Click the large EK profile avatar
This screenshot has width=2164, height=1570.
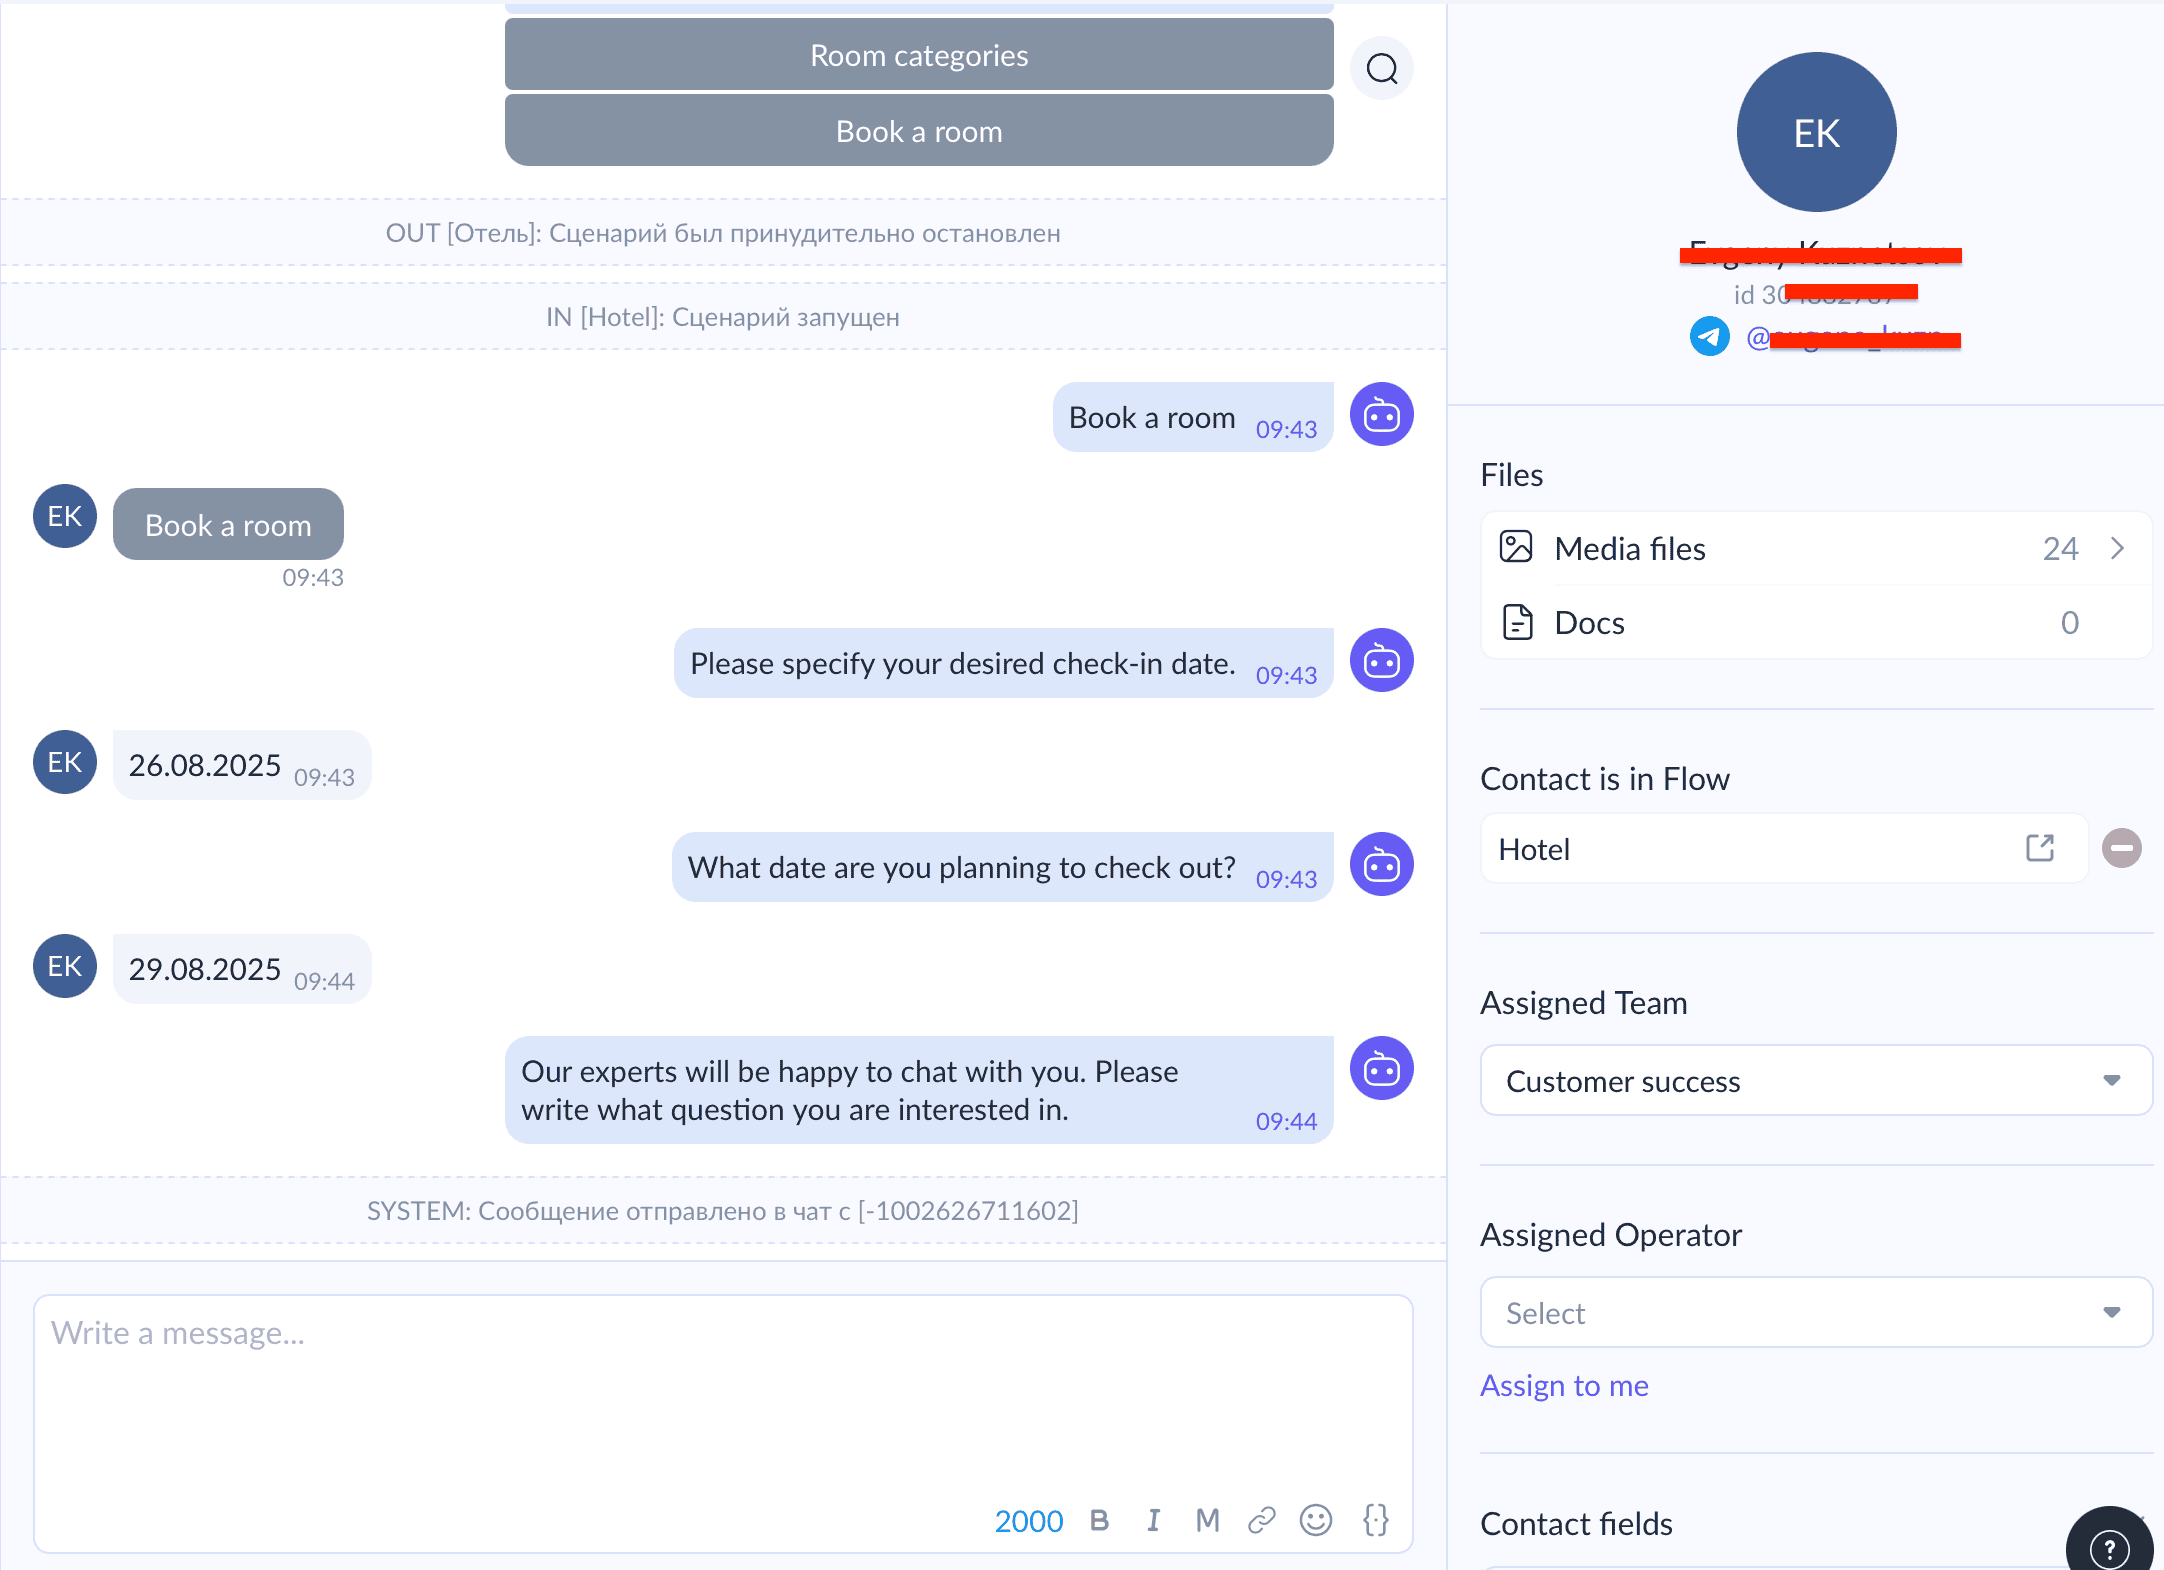(1816, 132)
